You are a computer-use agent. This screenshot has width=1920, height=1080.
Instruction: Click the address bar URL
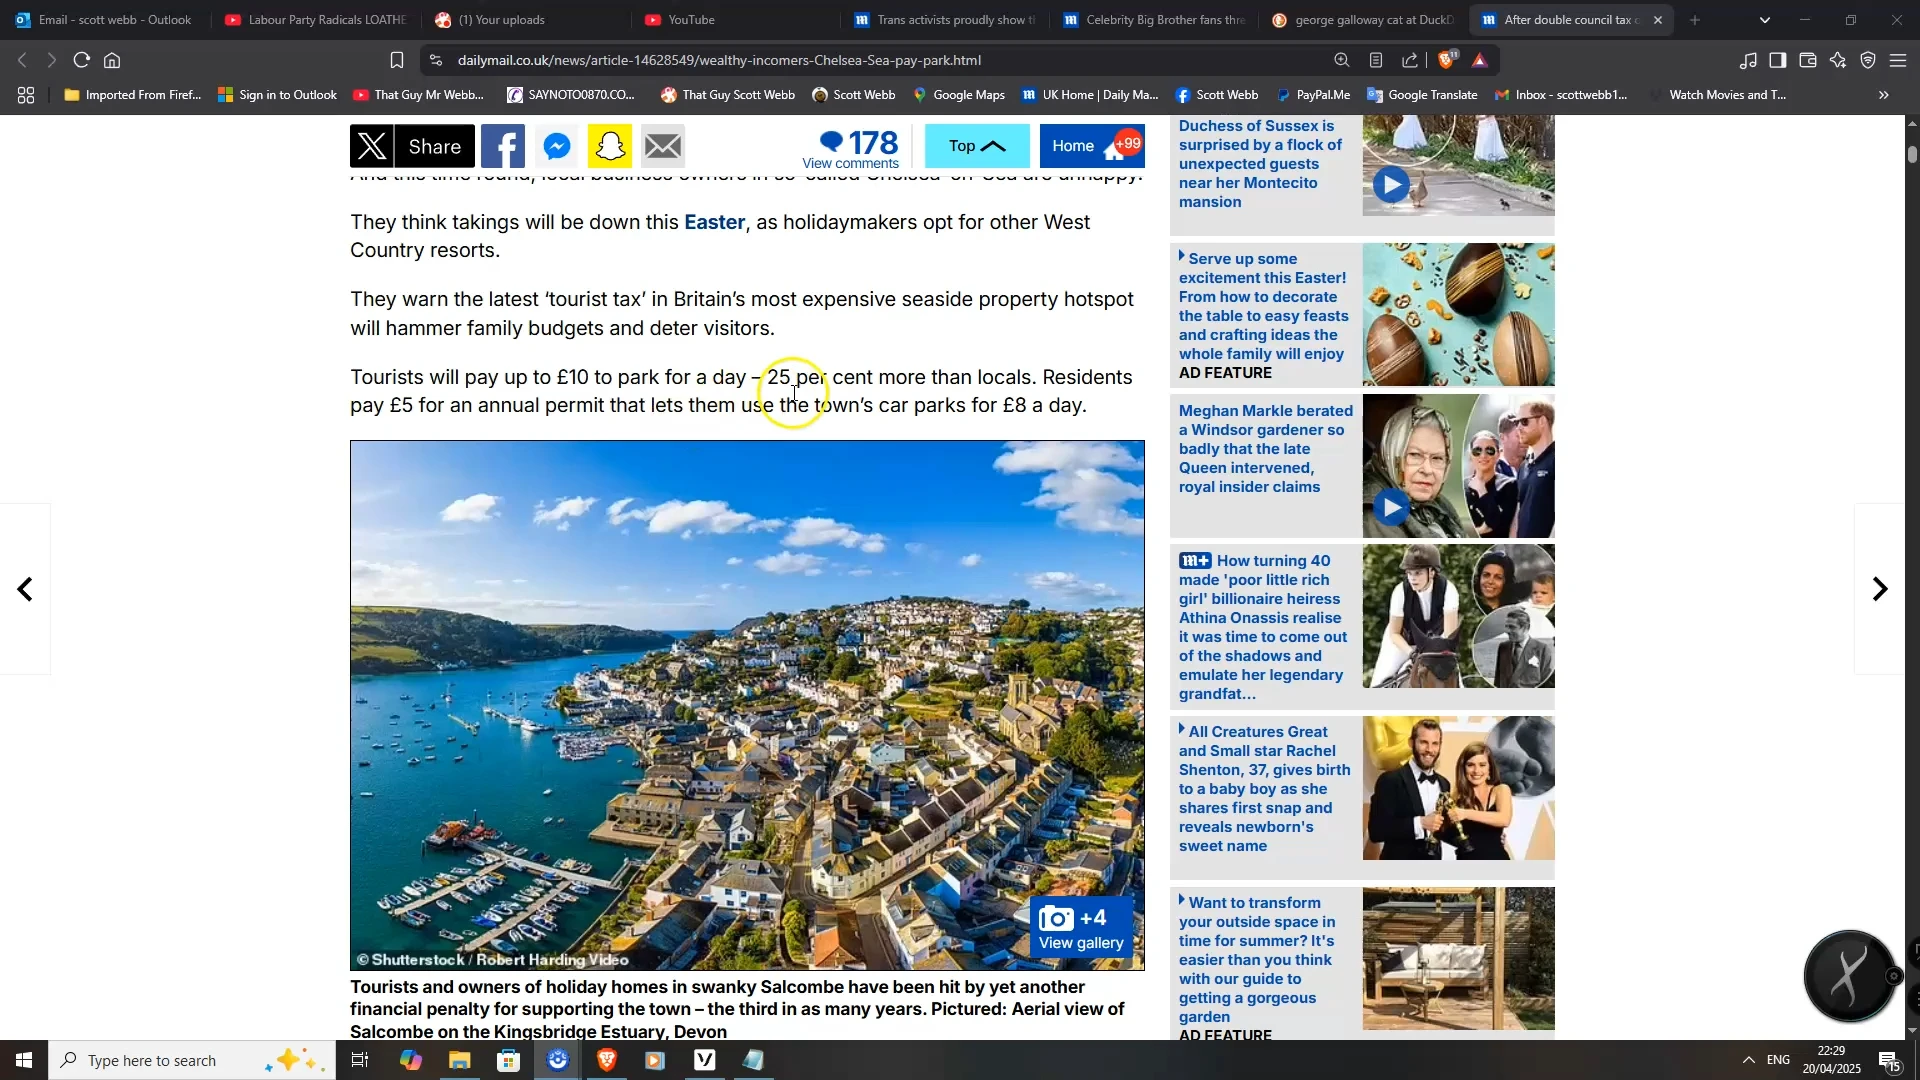coord(719,60)
